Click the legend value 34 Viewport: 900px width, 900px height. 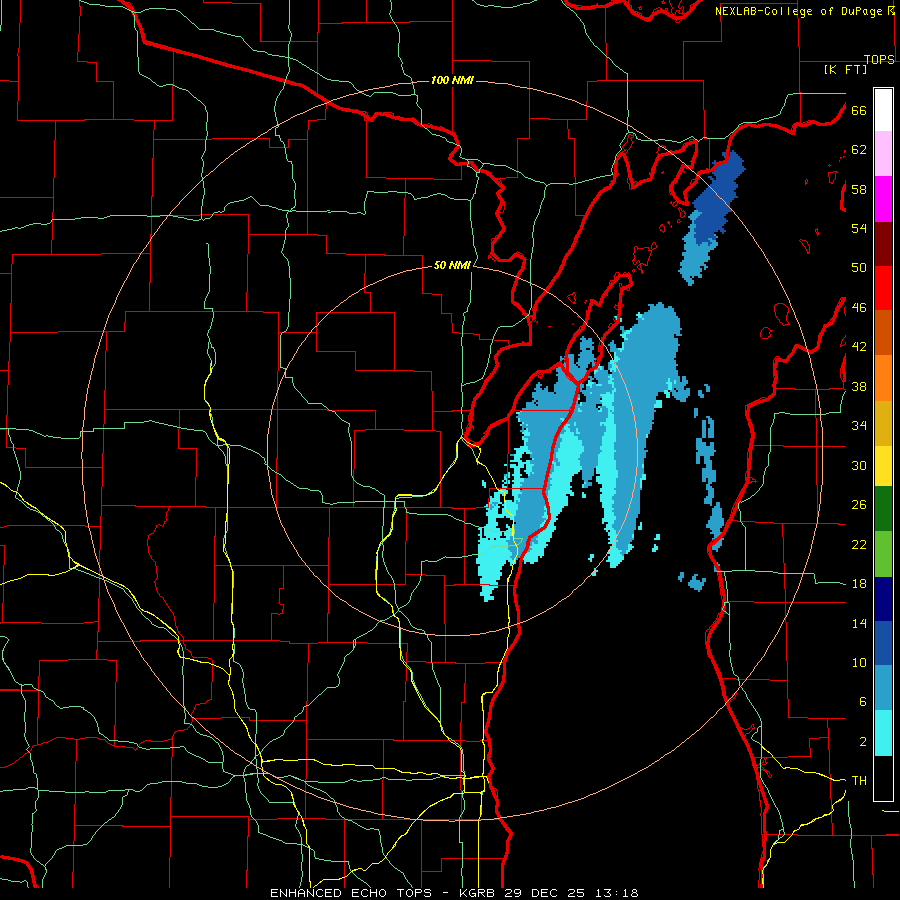[x=859, y=426]
